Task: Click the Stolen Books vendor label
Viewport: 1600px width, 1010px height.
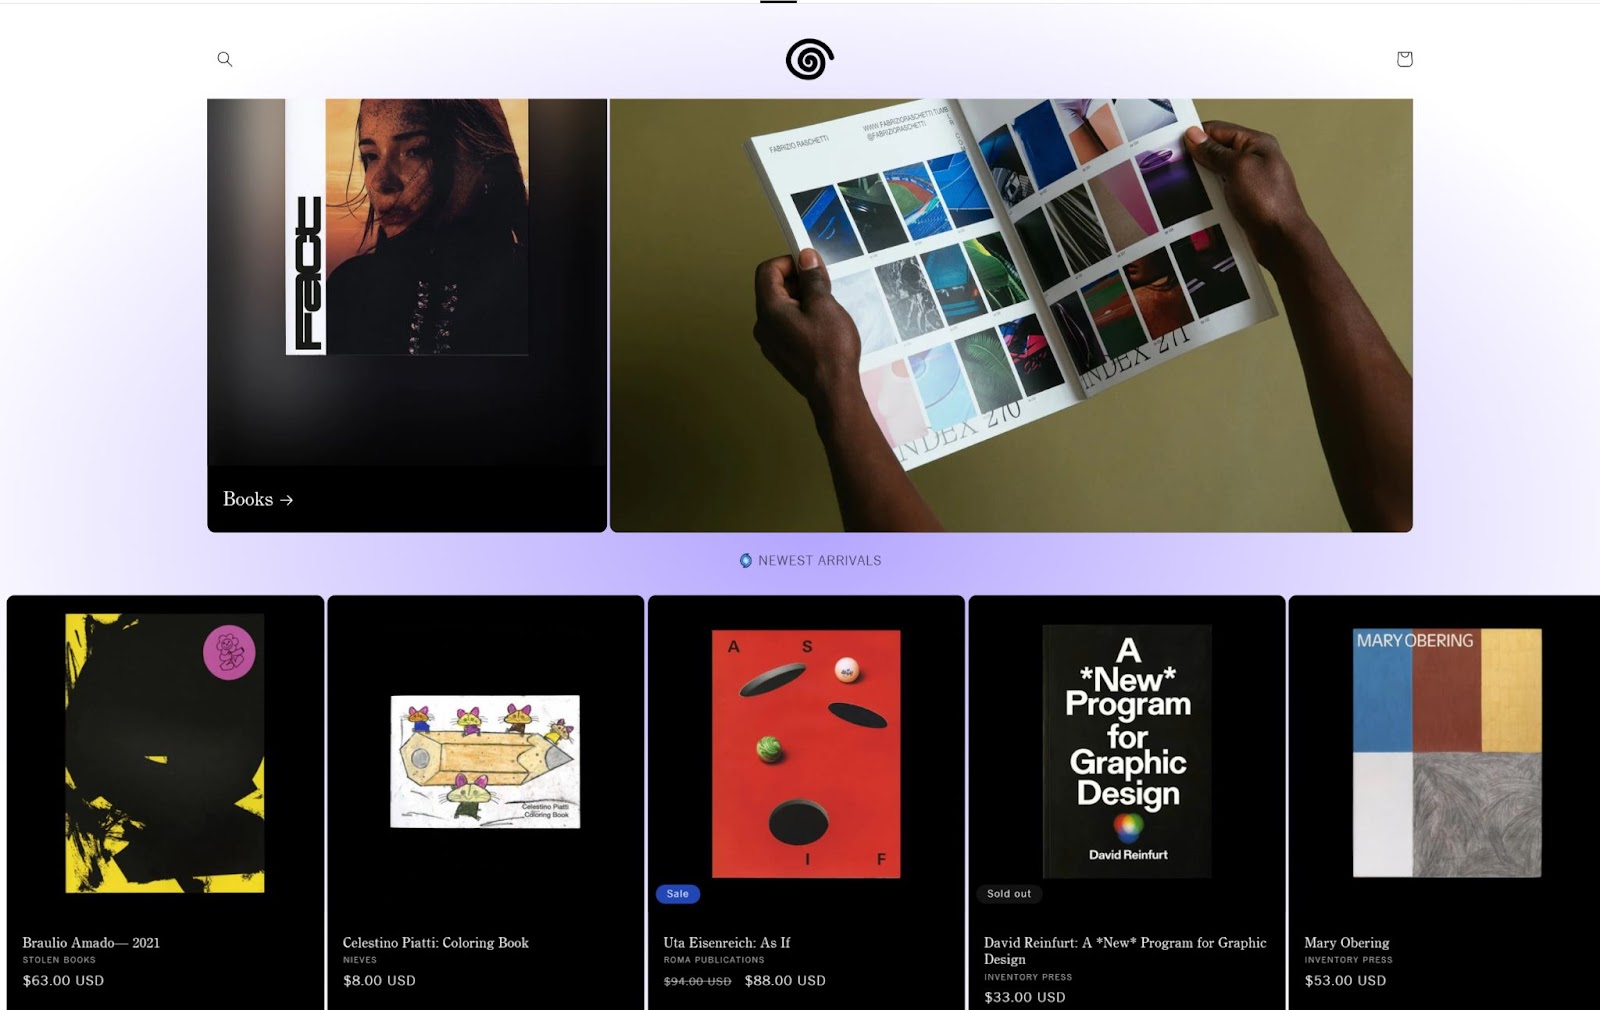Action: [x=59, y=960]
